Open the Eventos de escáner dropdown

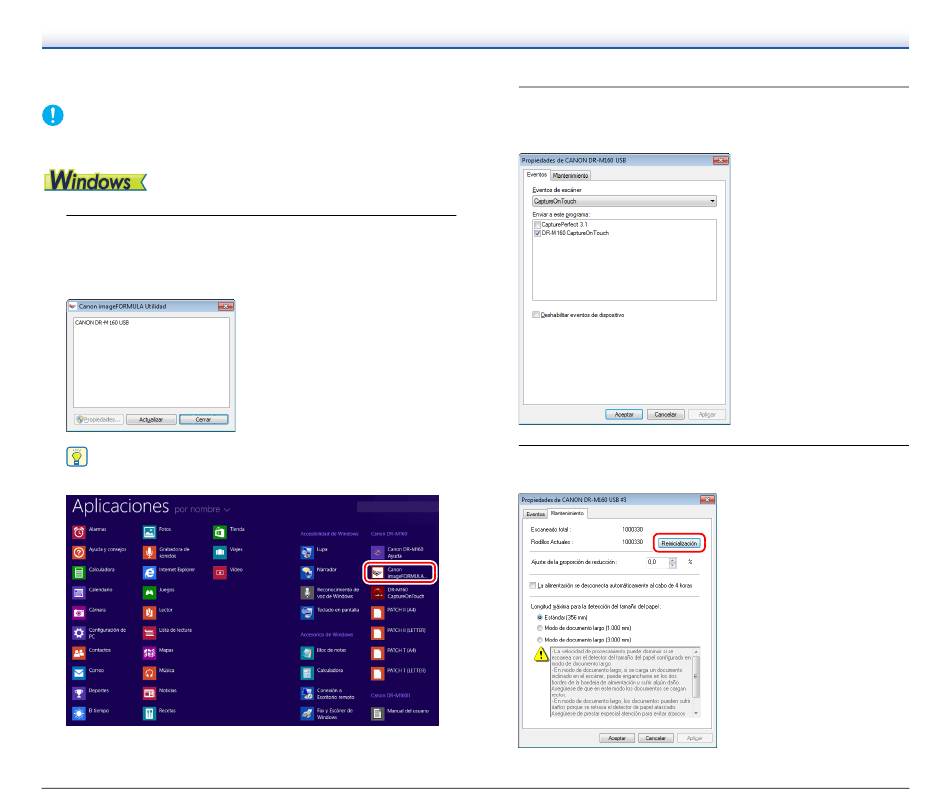point(624,201)
